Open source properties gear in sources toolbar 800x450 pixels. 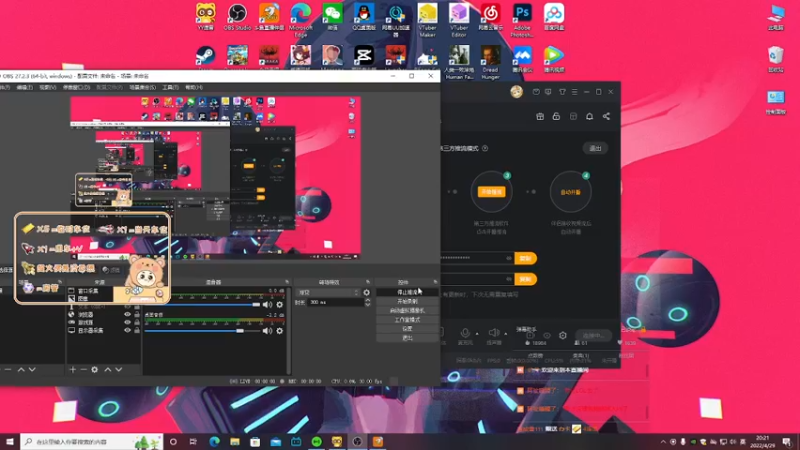pos(95,369)
